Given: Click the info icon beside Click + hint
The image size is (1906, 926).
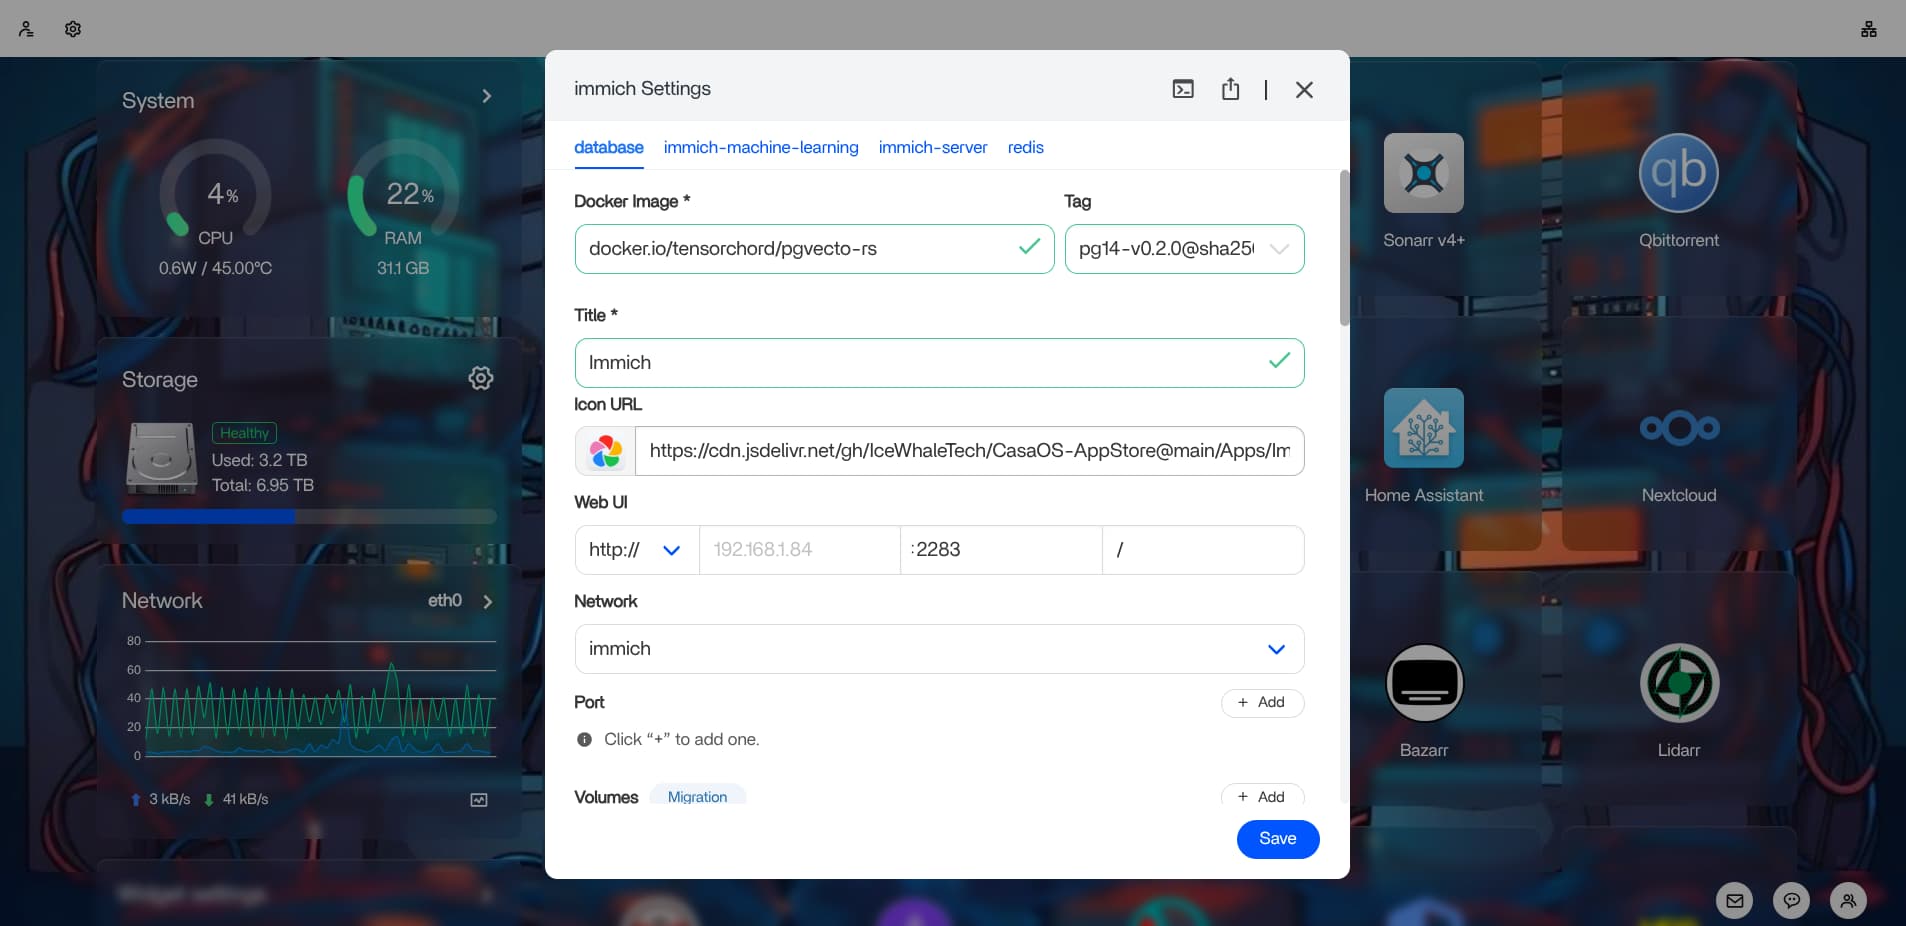Looking at the screenshot, I should tap(584, 740).
